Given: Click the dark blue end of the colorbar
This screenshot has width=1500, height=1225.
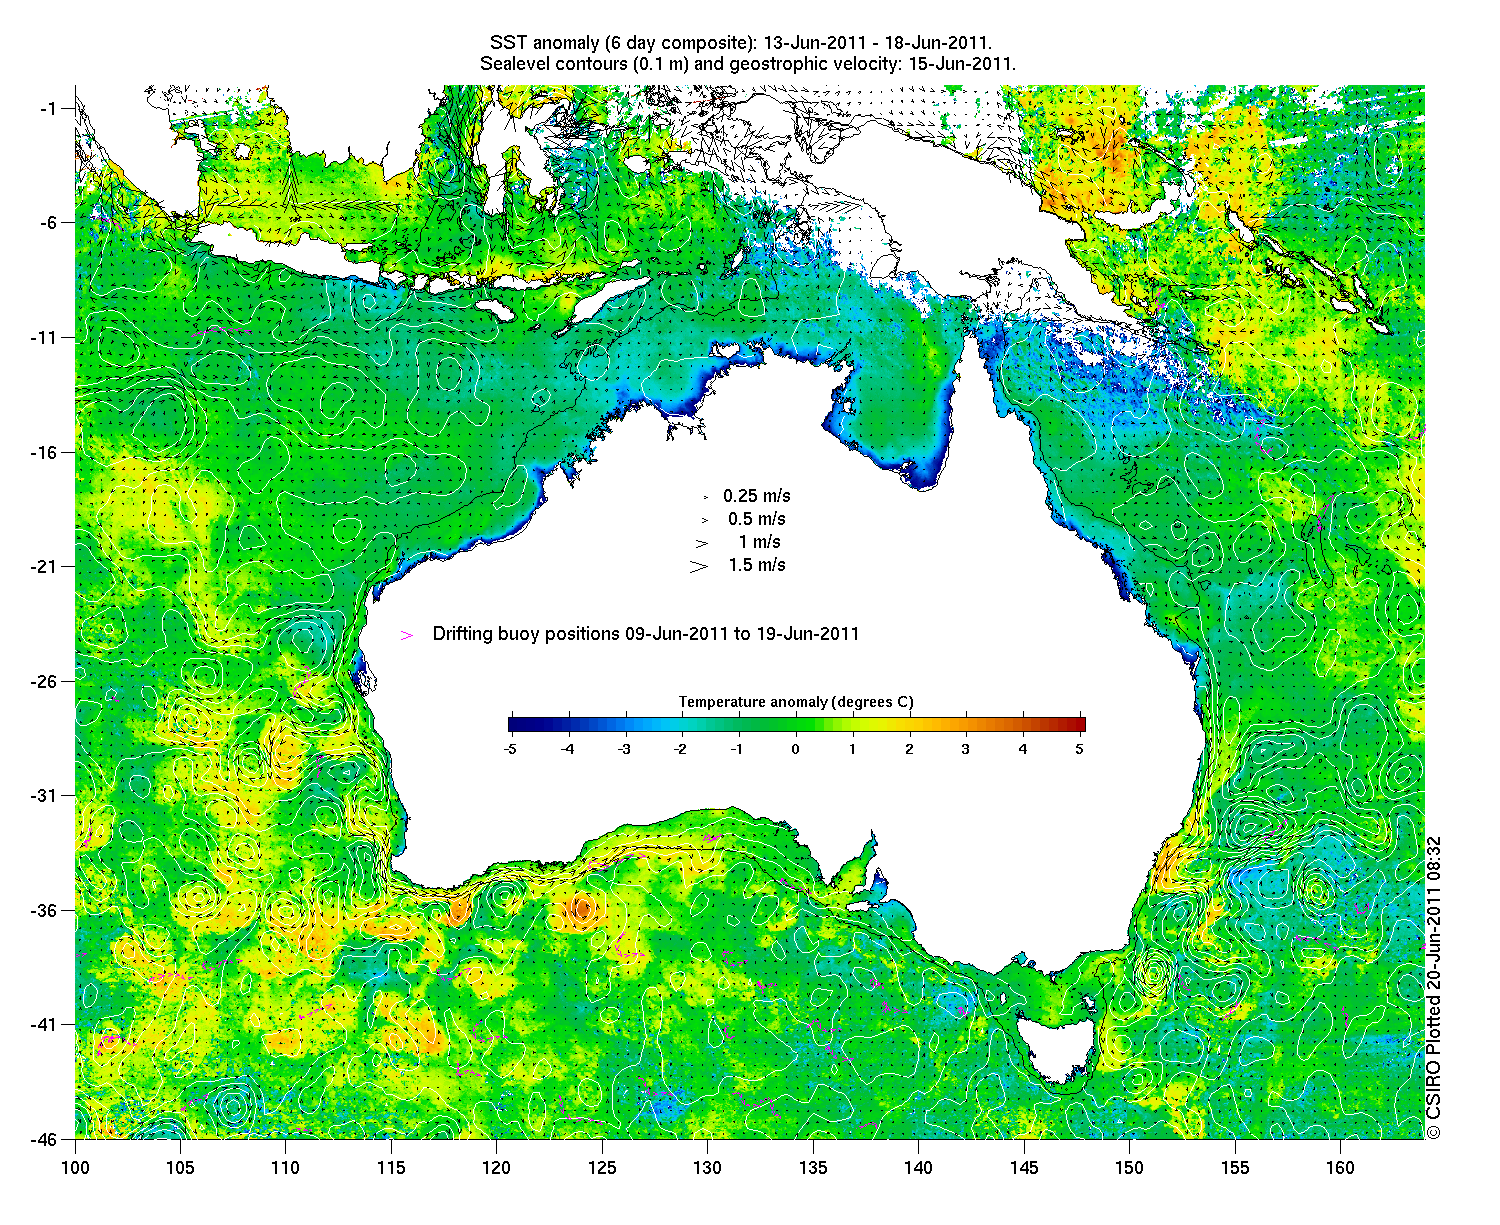Looking at the screenshot, I should point(514,725).
